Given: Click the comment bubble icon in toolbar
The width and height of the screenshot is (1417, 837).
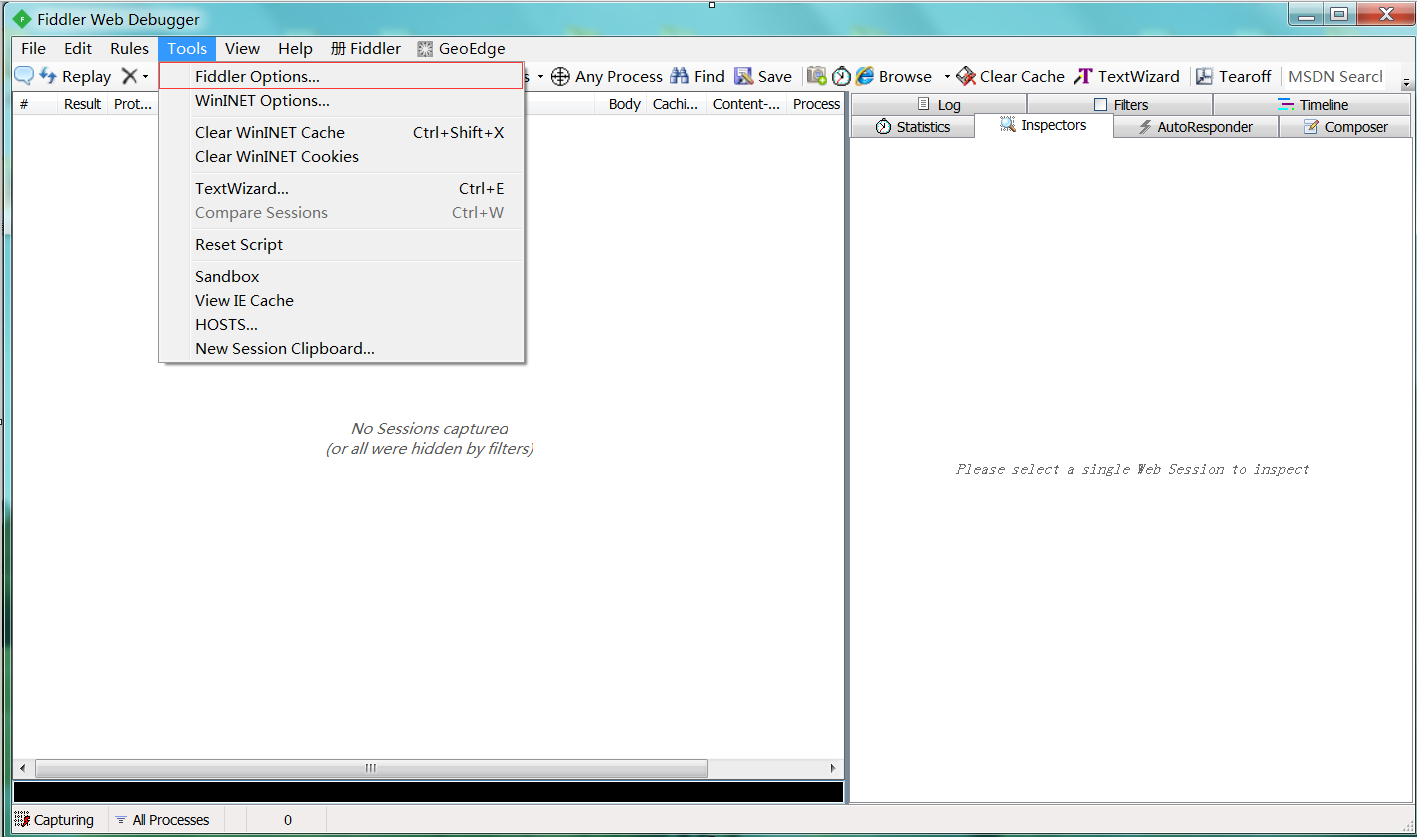Looking at the screenshot, I should (23, 76).
